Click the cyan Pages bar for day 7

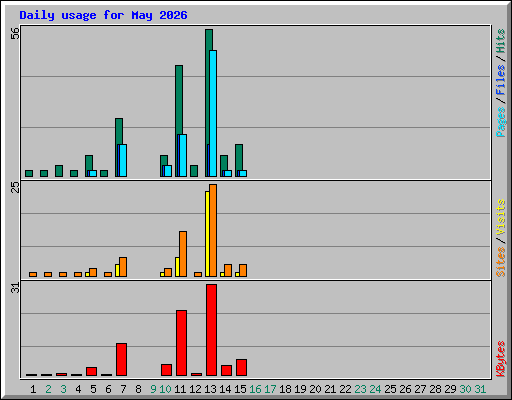click(x=123, y=160)
